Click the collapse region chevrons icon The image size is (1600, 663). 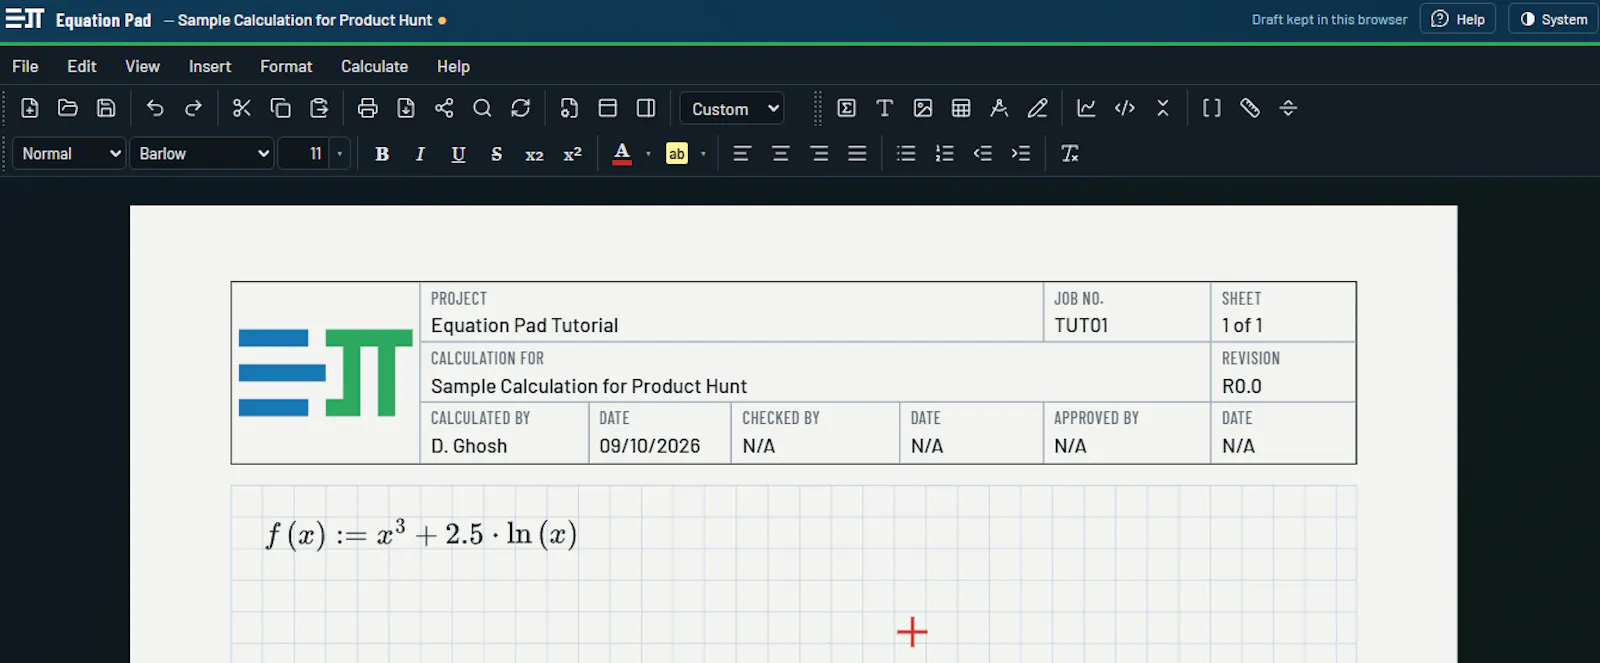point(1163,108)
